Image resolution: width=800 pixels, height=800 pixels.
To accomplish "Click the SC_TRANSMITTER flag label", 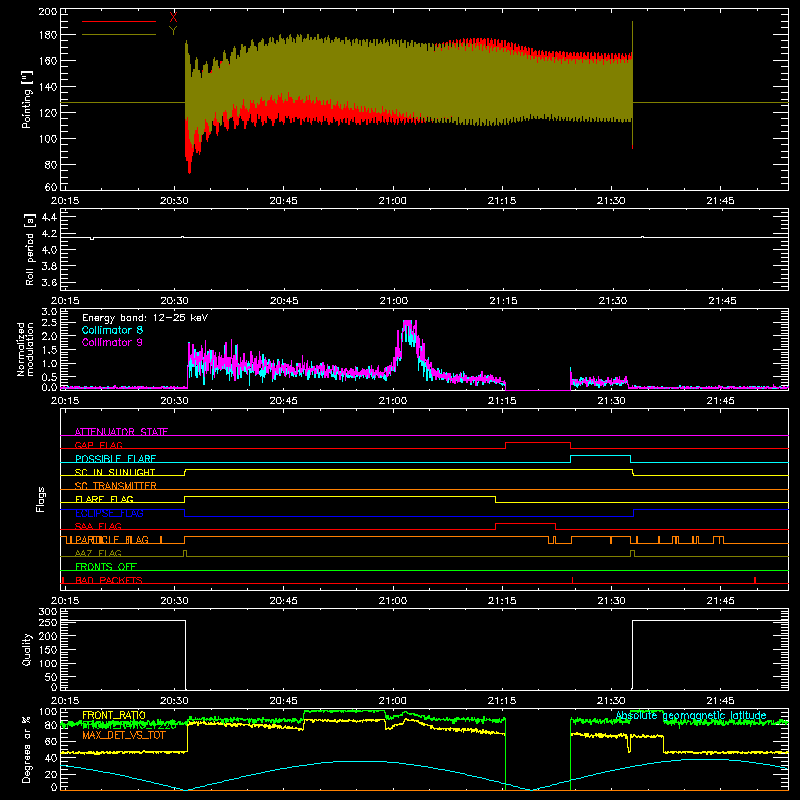I will (x=116, y=486).
